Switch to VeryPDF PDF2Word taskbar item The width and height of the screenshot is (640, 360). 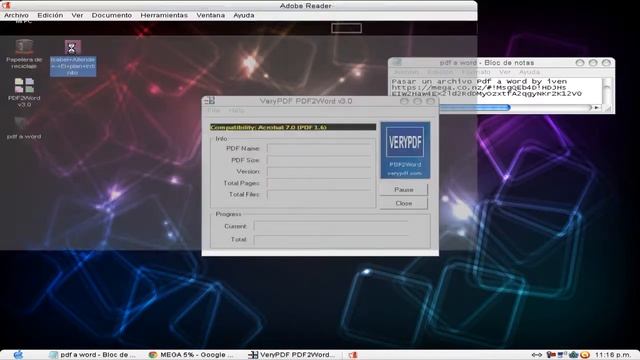pyautogui.click(x=292, y=355)
